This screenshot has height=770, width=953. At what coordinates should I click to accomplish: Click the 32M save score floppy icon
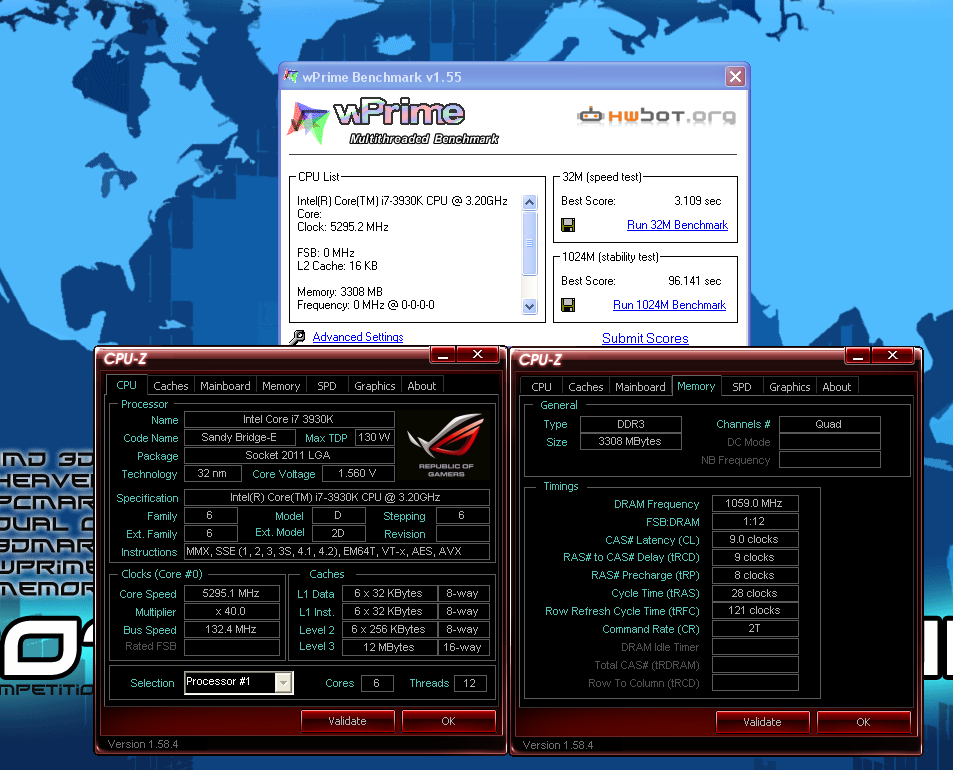[x=568, y=225]
